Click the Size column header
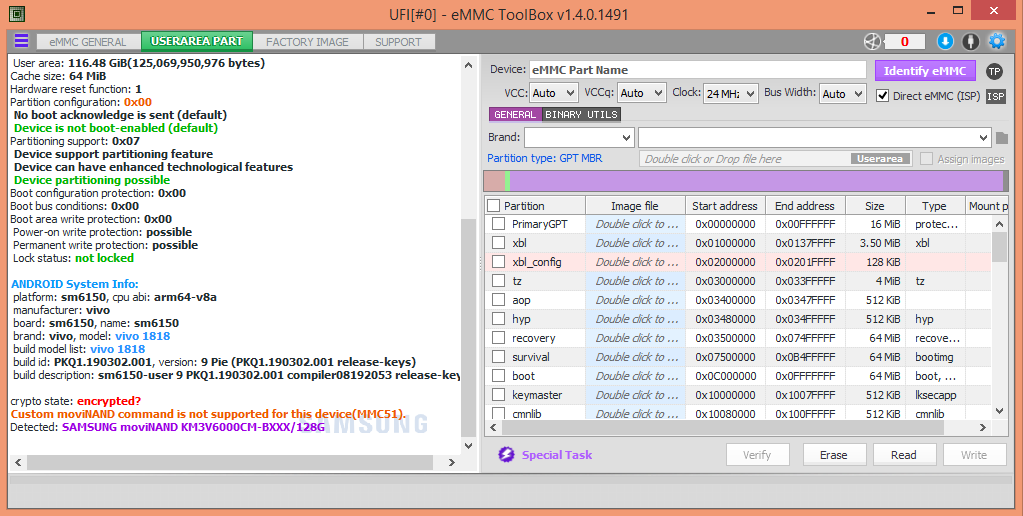The height and width of the screenshot is (516, 1023). point(875,205)
